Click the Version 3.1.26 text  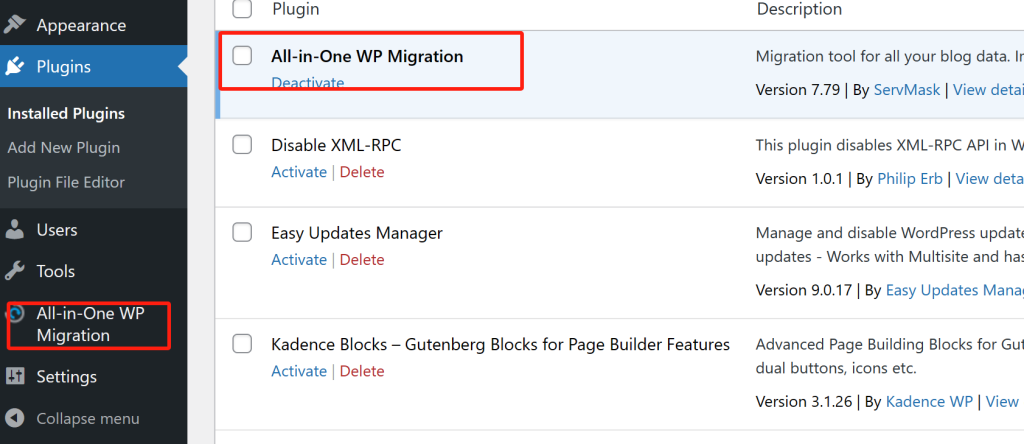coord(804,402)
